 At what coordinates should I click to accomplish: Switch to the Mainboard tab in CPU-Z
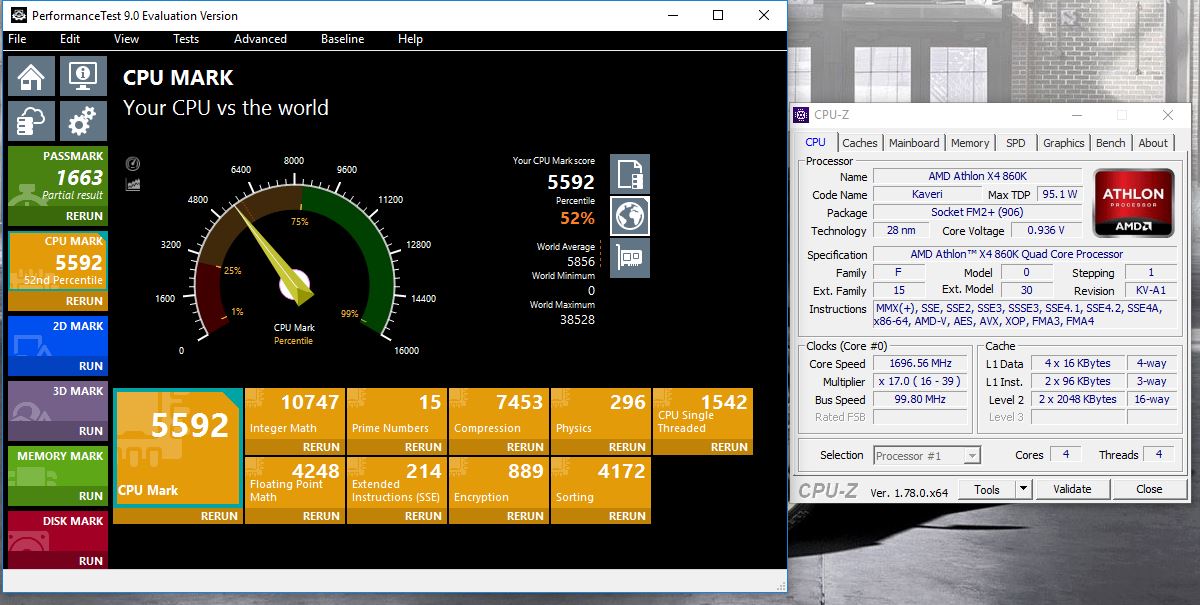(914, 143)
